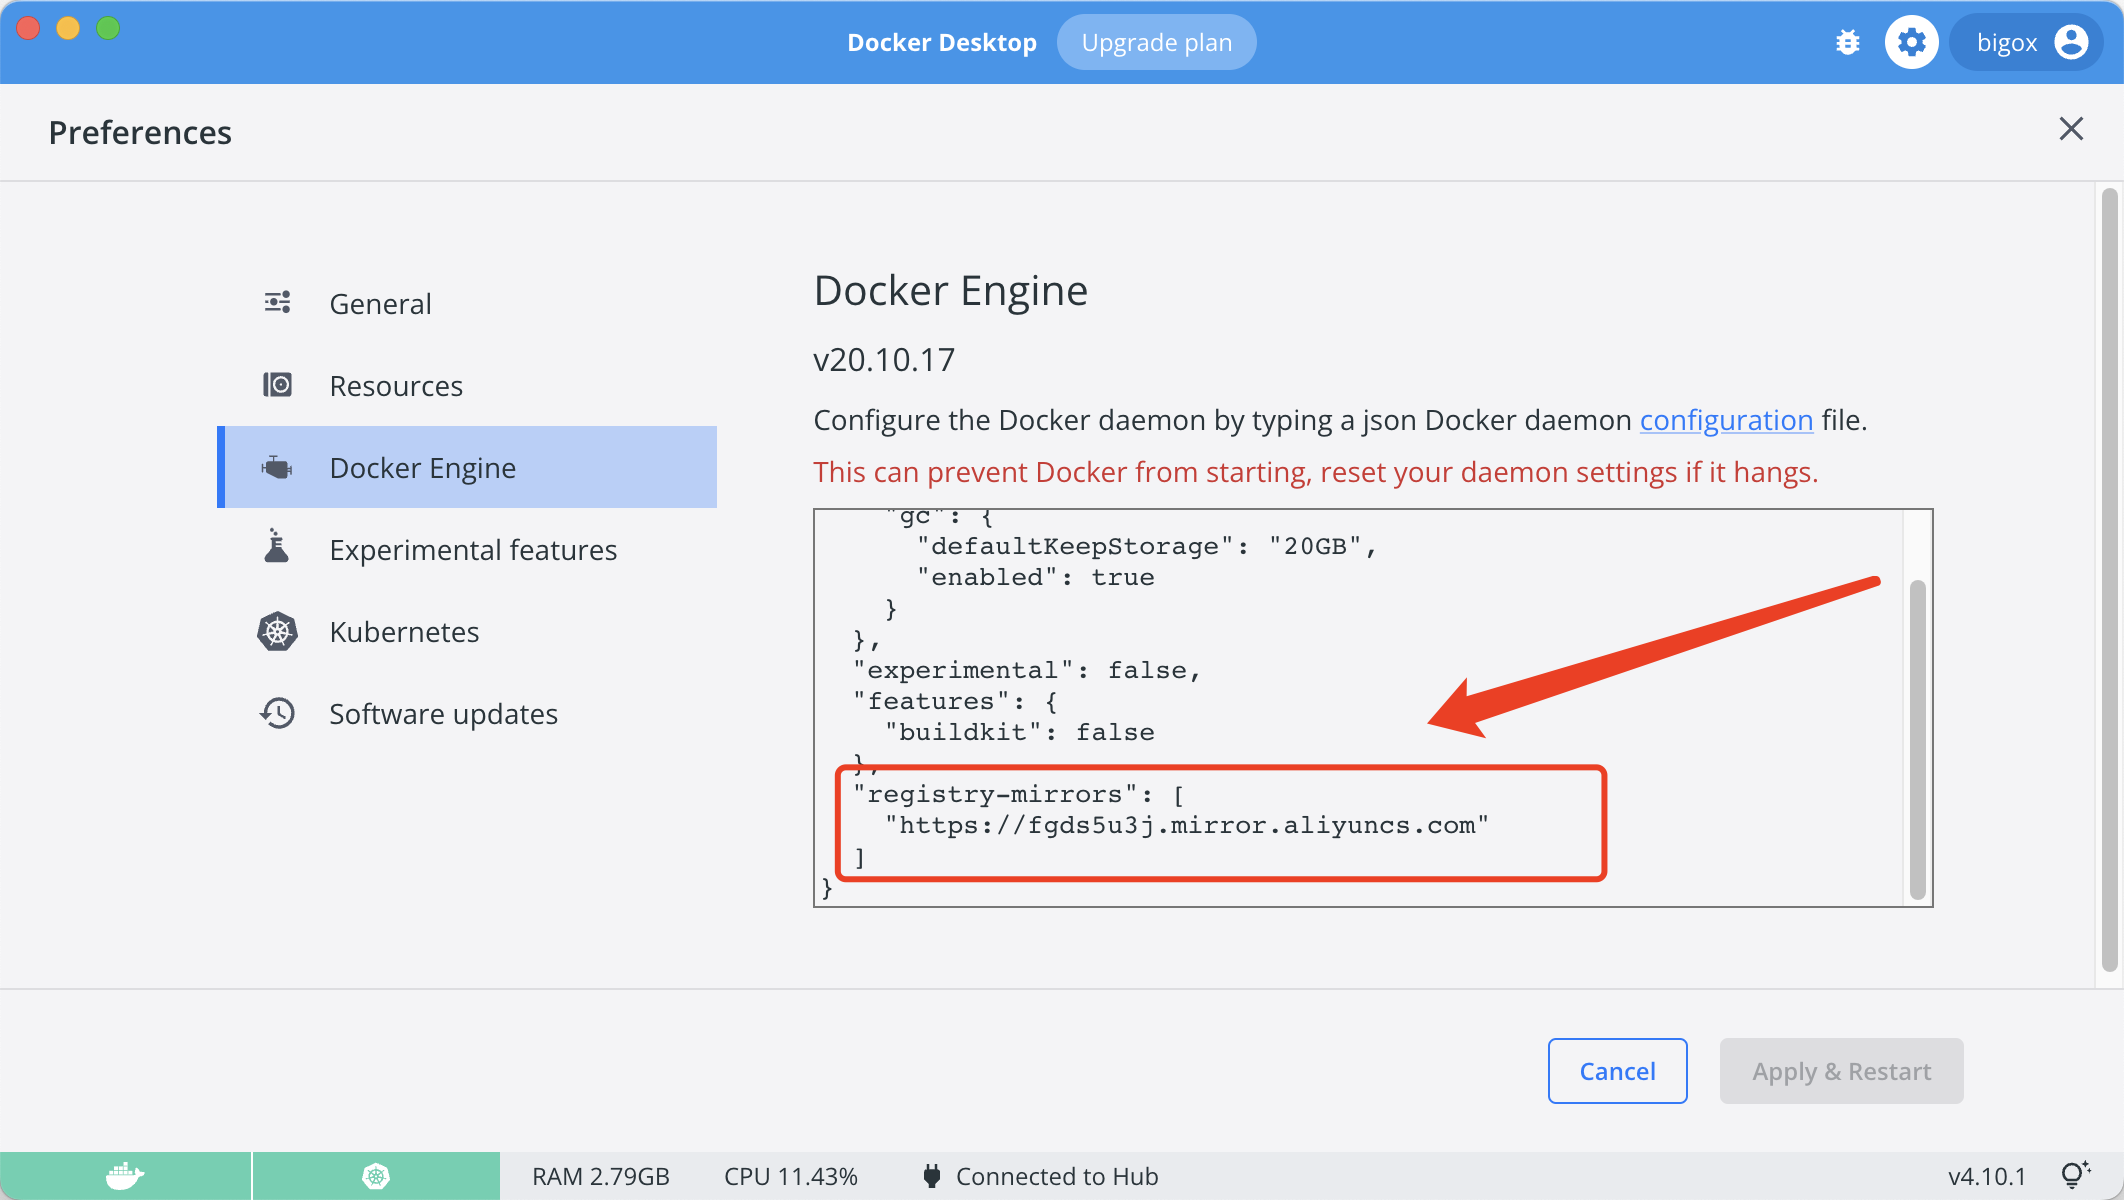
Task: Switch to Resources preferences
Action: pyautogui.click(x=396, y=386)
